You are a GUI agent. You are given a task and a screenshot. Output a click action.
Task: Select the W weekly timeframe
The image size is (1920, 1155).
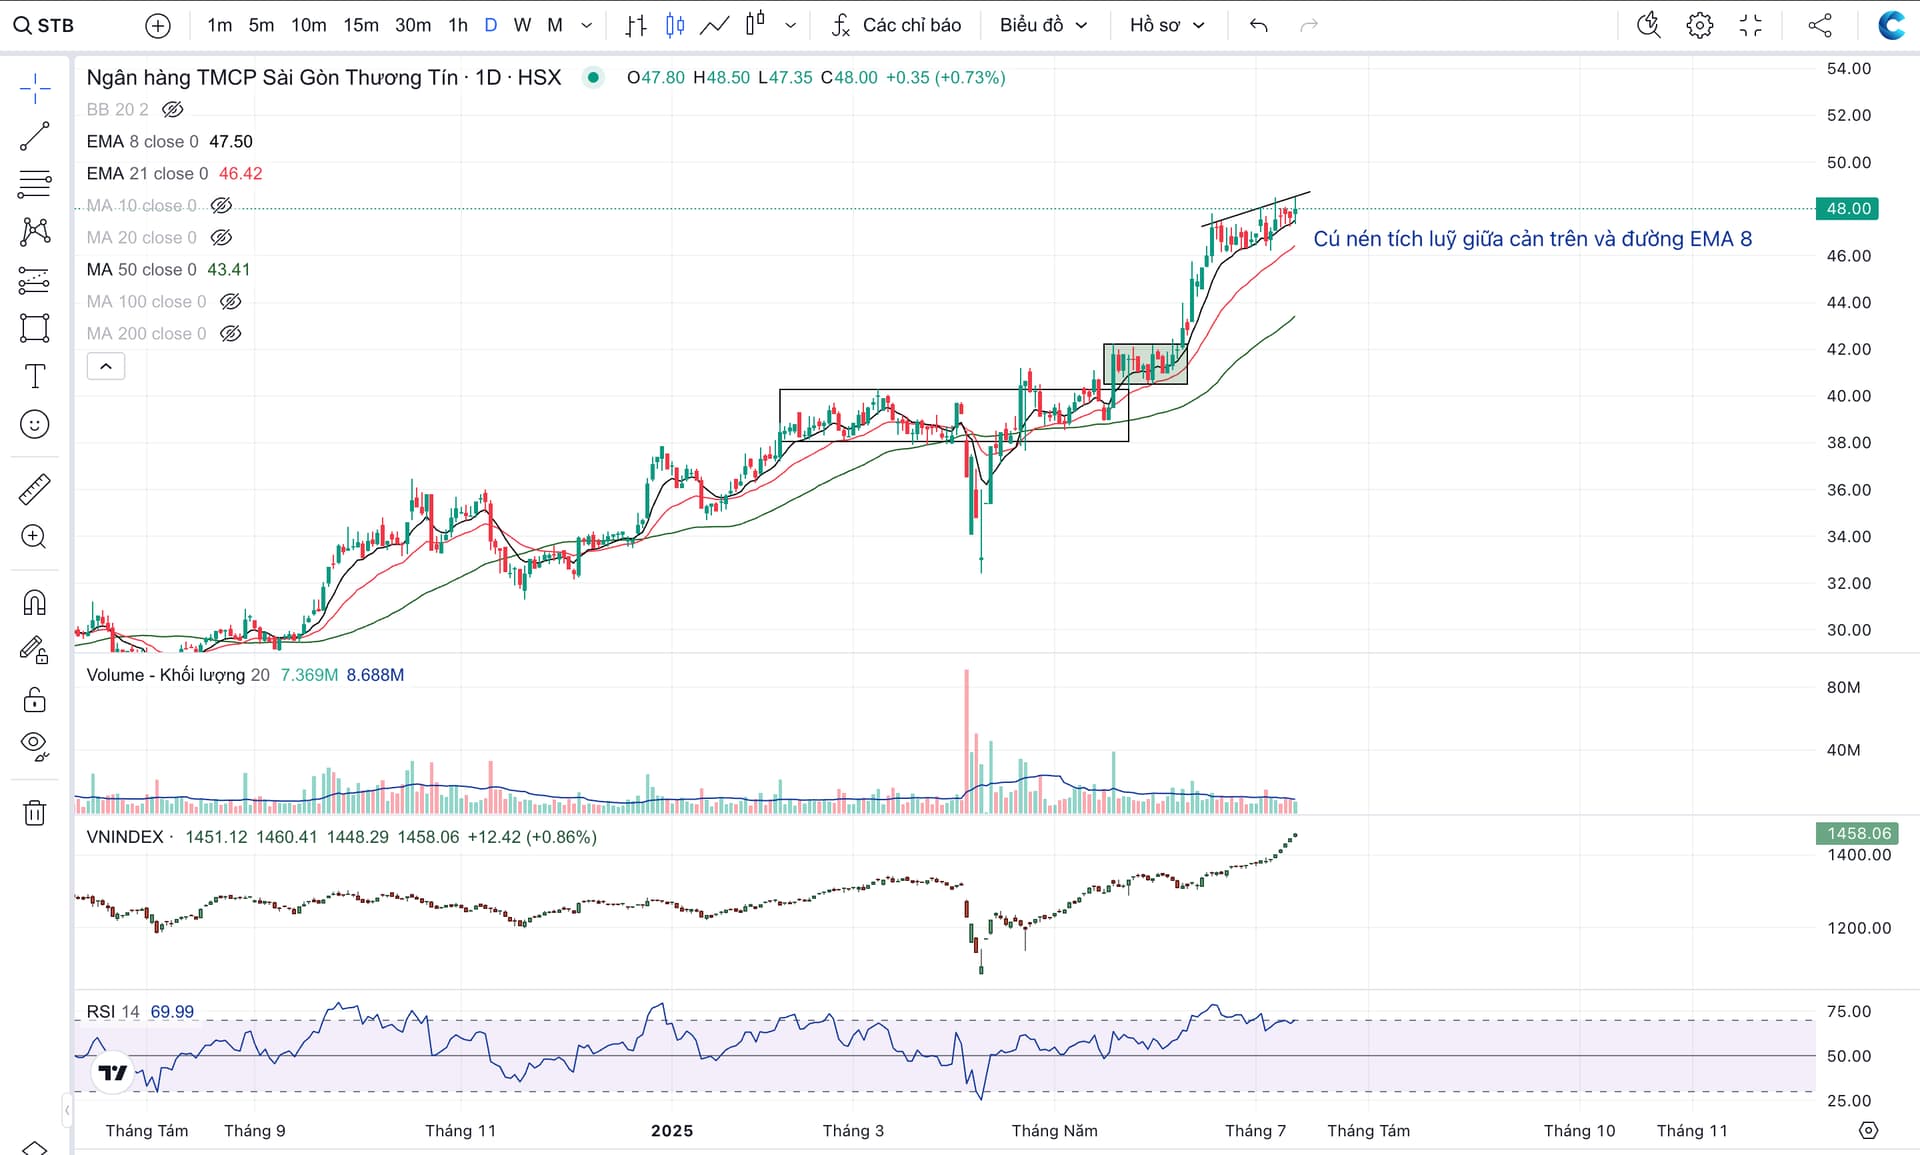(522, 25)
